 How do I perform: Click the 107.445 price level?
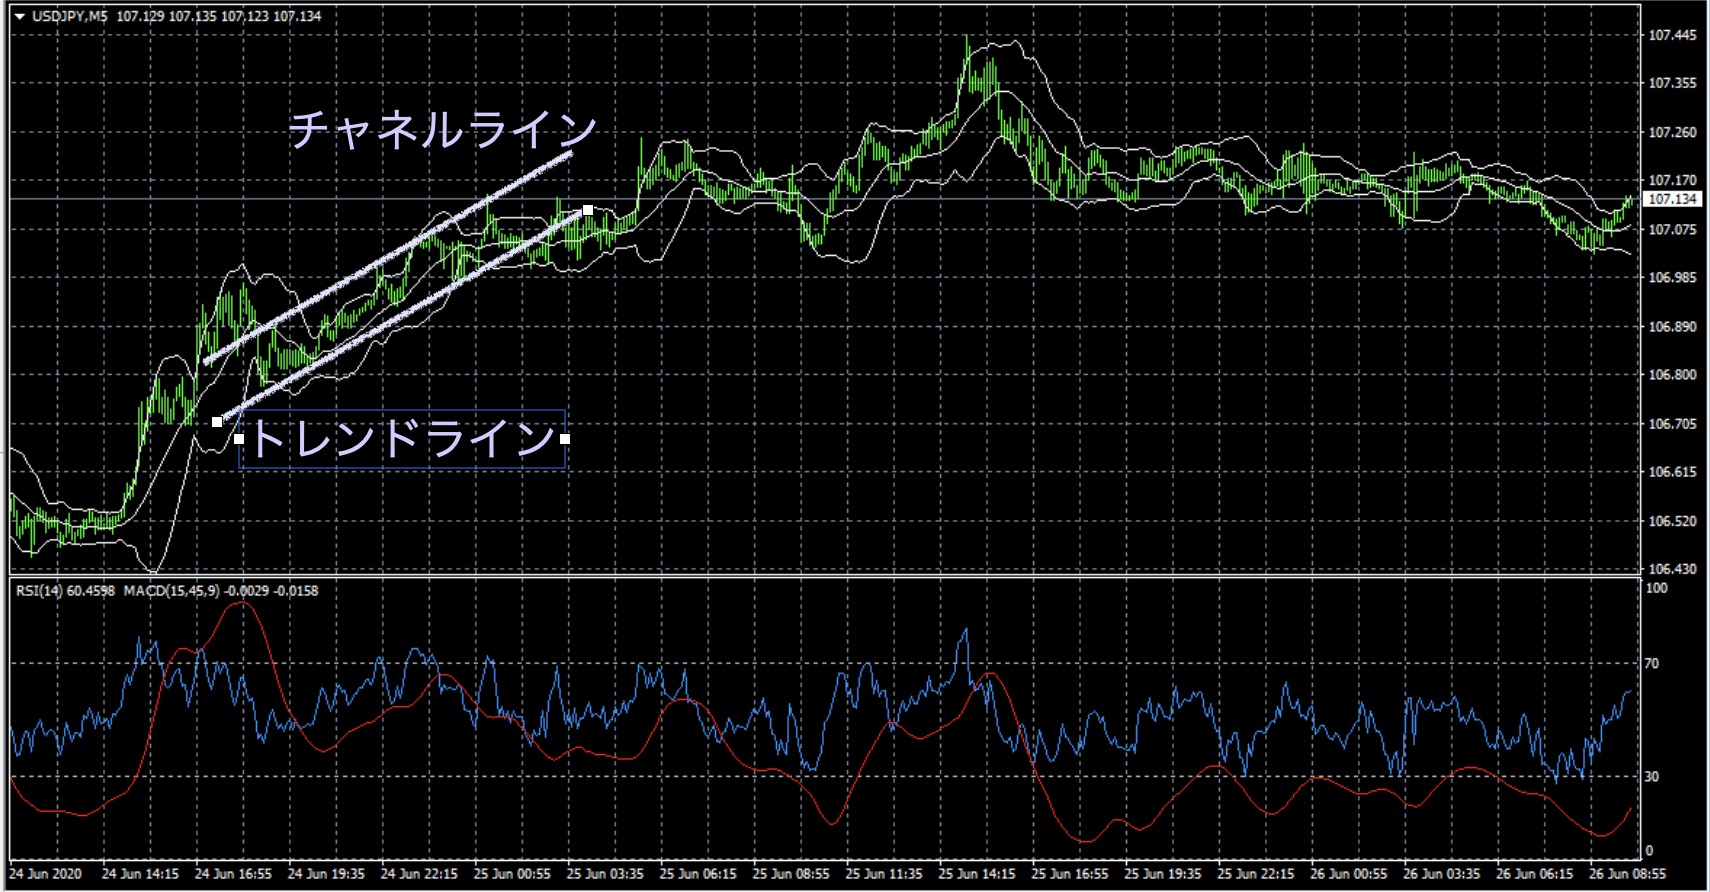[1672, 35]
